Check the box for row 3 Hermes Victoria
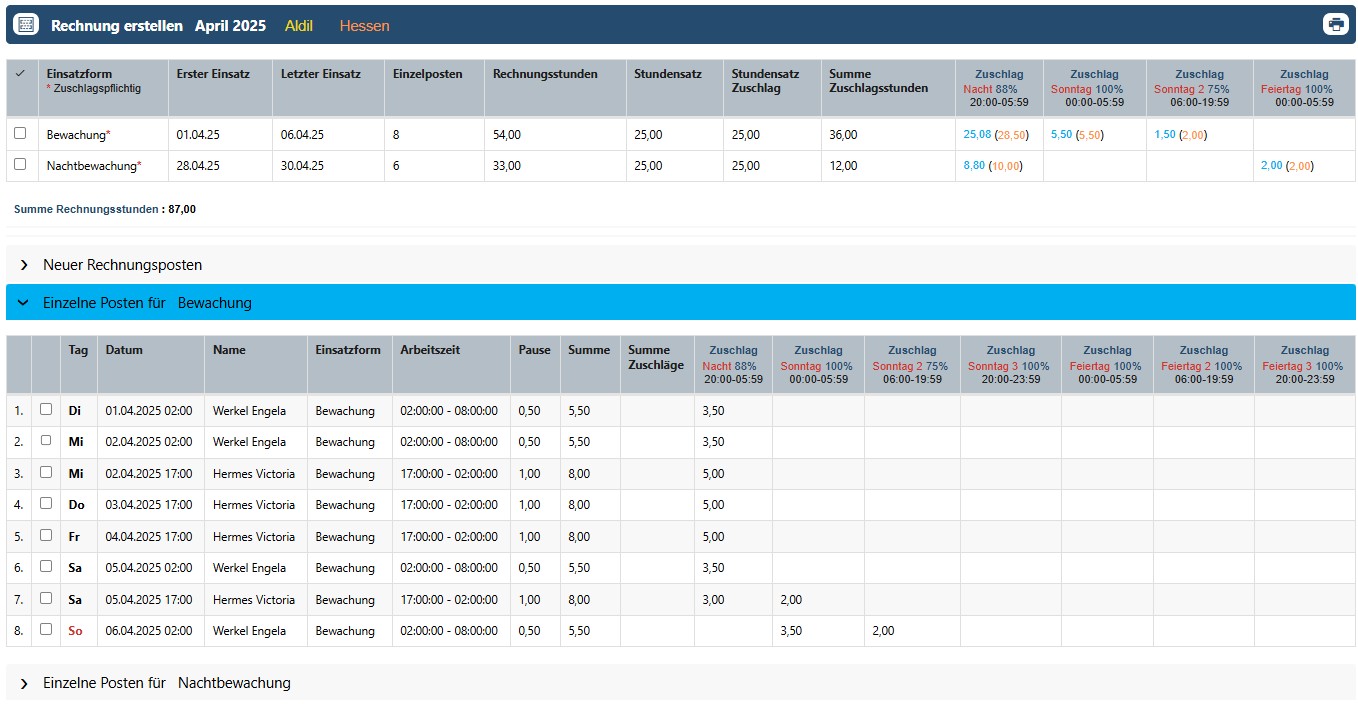 pos(46,473)
